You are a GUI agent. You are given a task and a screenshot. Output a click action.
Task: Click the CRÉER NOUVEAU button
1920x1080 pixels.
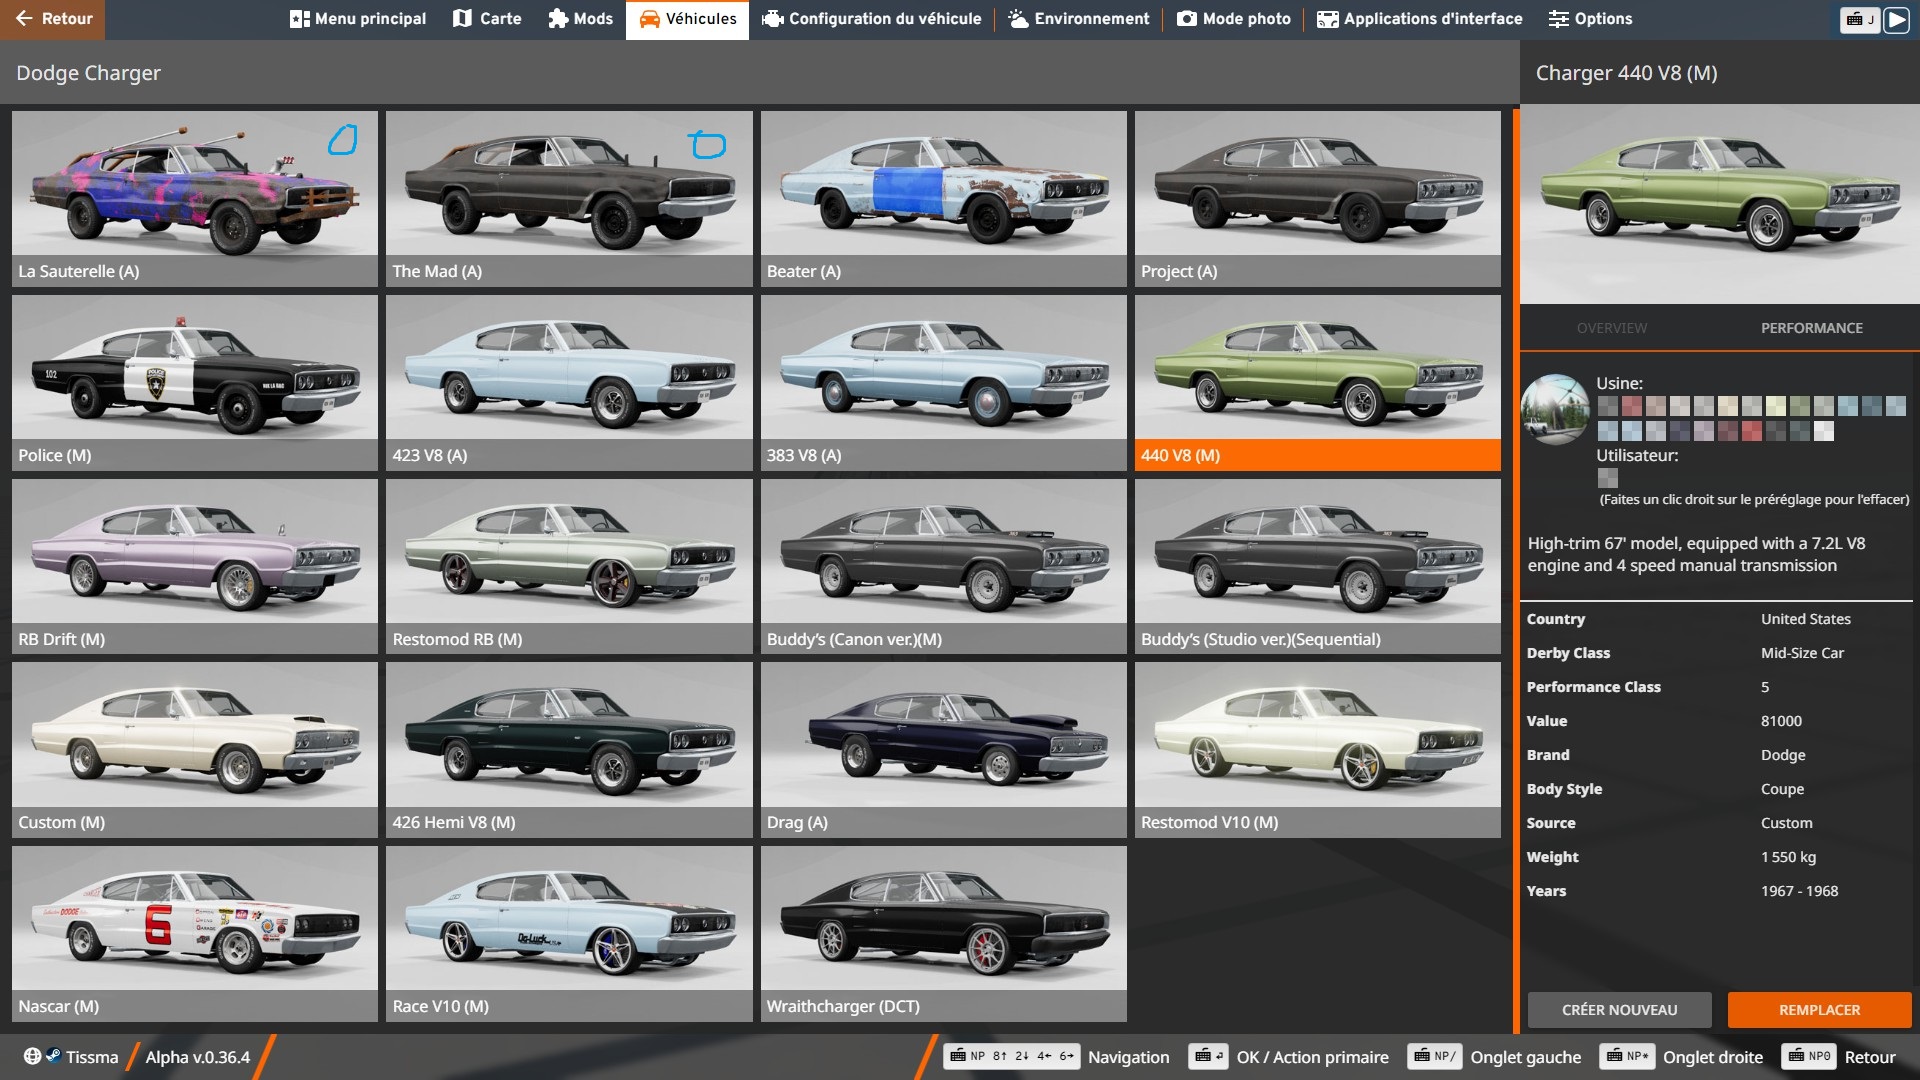tap(1619, 1010)
